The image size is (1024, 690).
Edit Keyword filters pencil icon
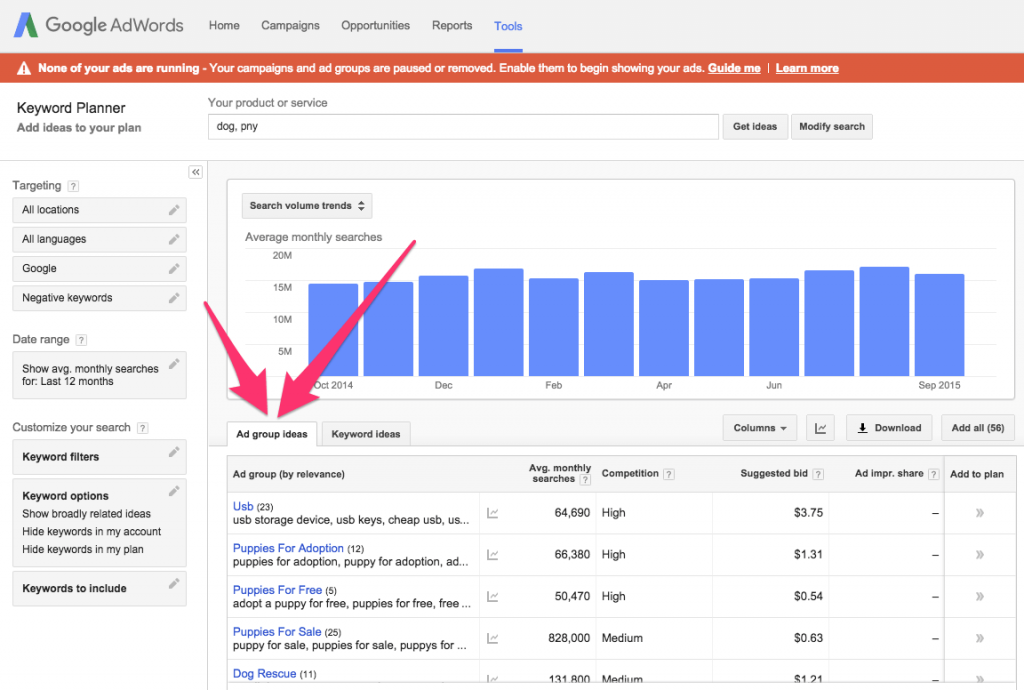174,452
